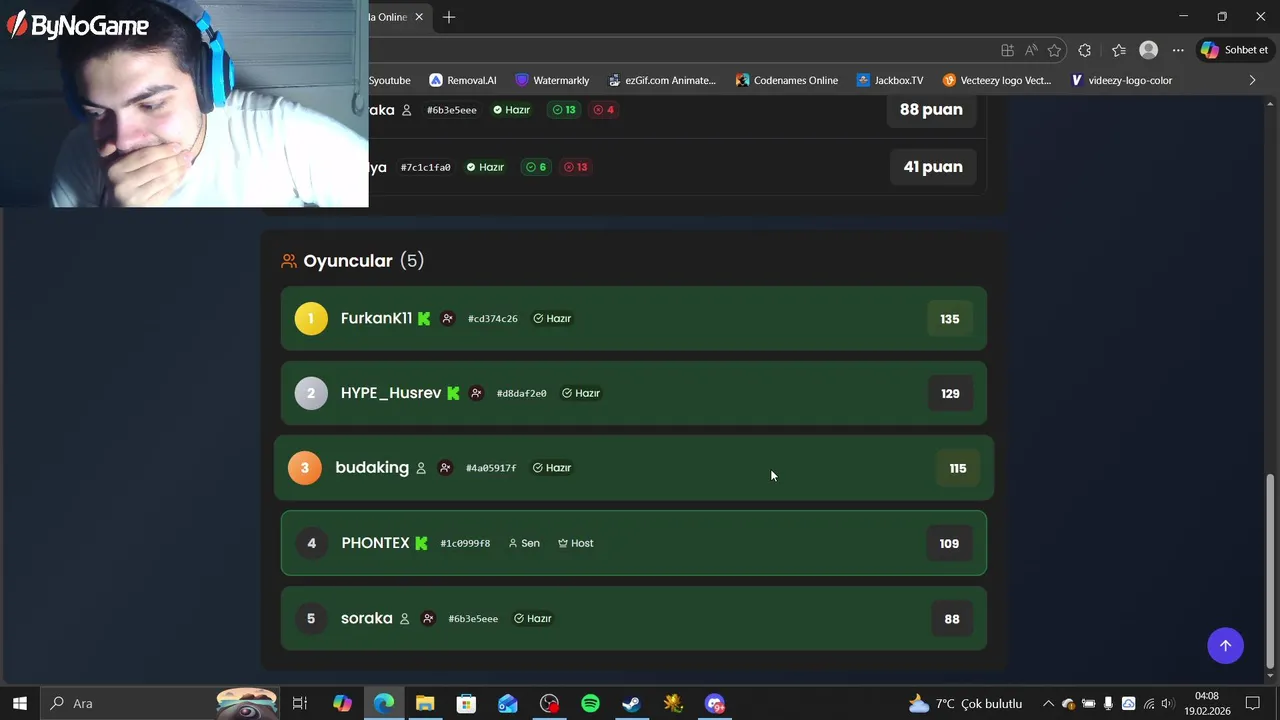The image size is (1280, 720).
Task: Open Spotify from the taskbar
Action: click(x=590, y=703)
